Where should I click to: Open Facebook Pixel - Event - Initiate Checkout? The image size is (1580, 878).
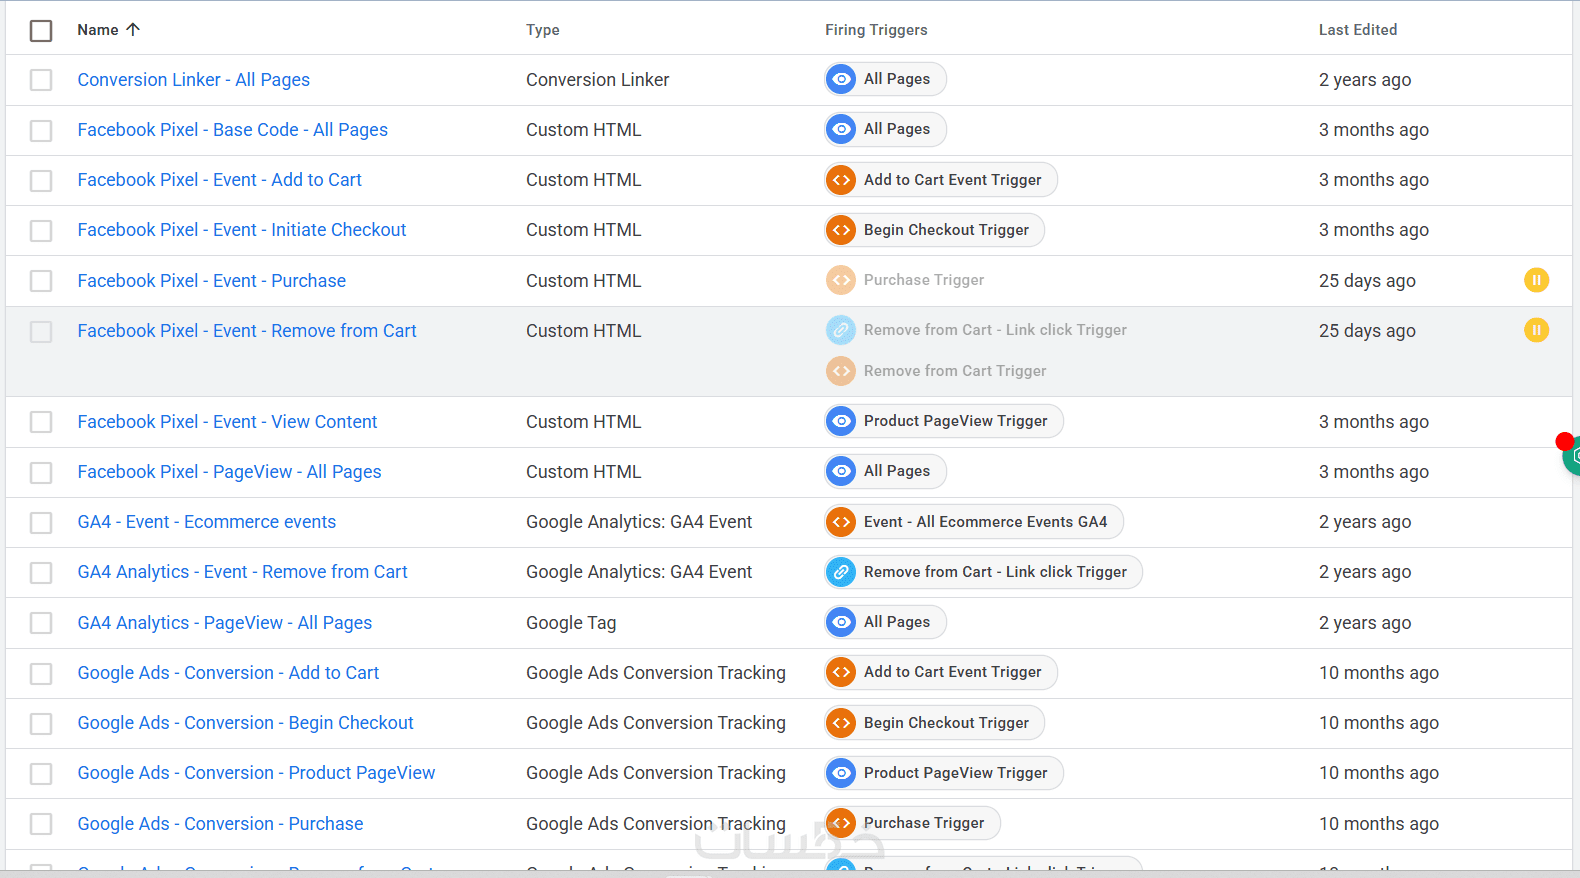pyautogui.click(x=242, y=230)
